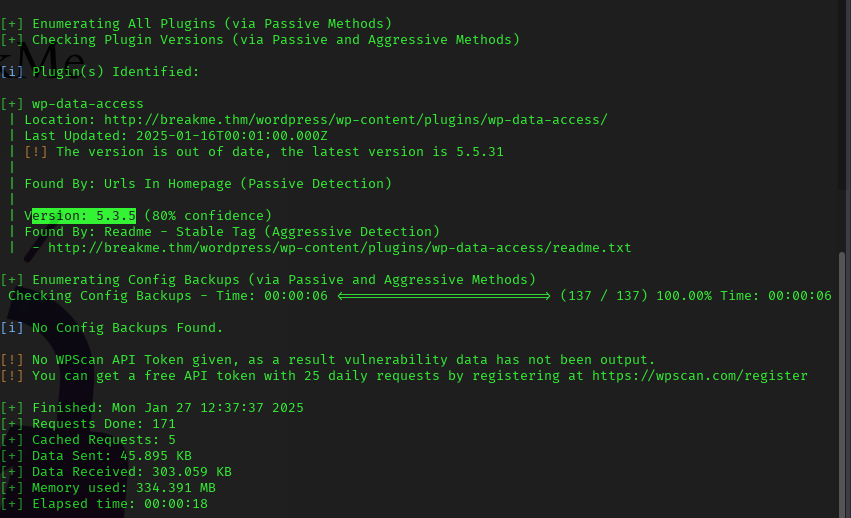Click the Found By Urls In Homepage line
This screenshot has height=518, width=851.
coord(208,184)
